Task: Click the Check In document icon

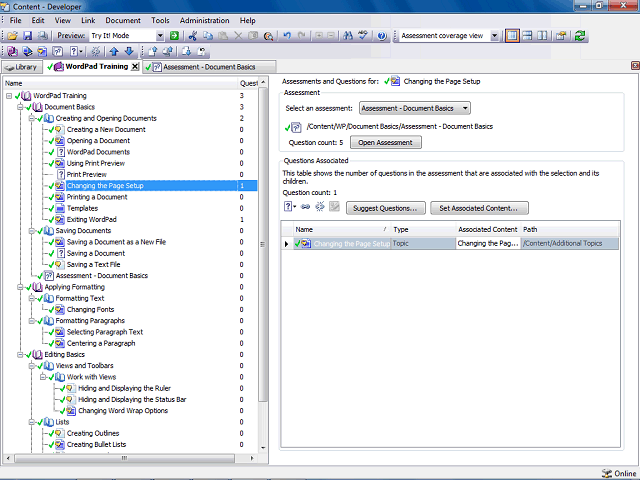Action: coord(153,51)
